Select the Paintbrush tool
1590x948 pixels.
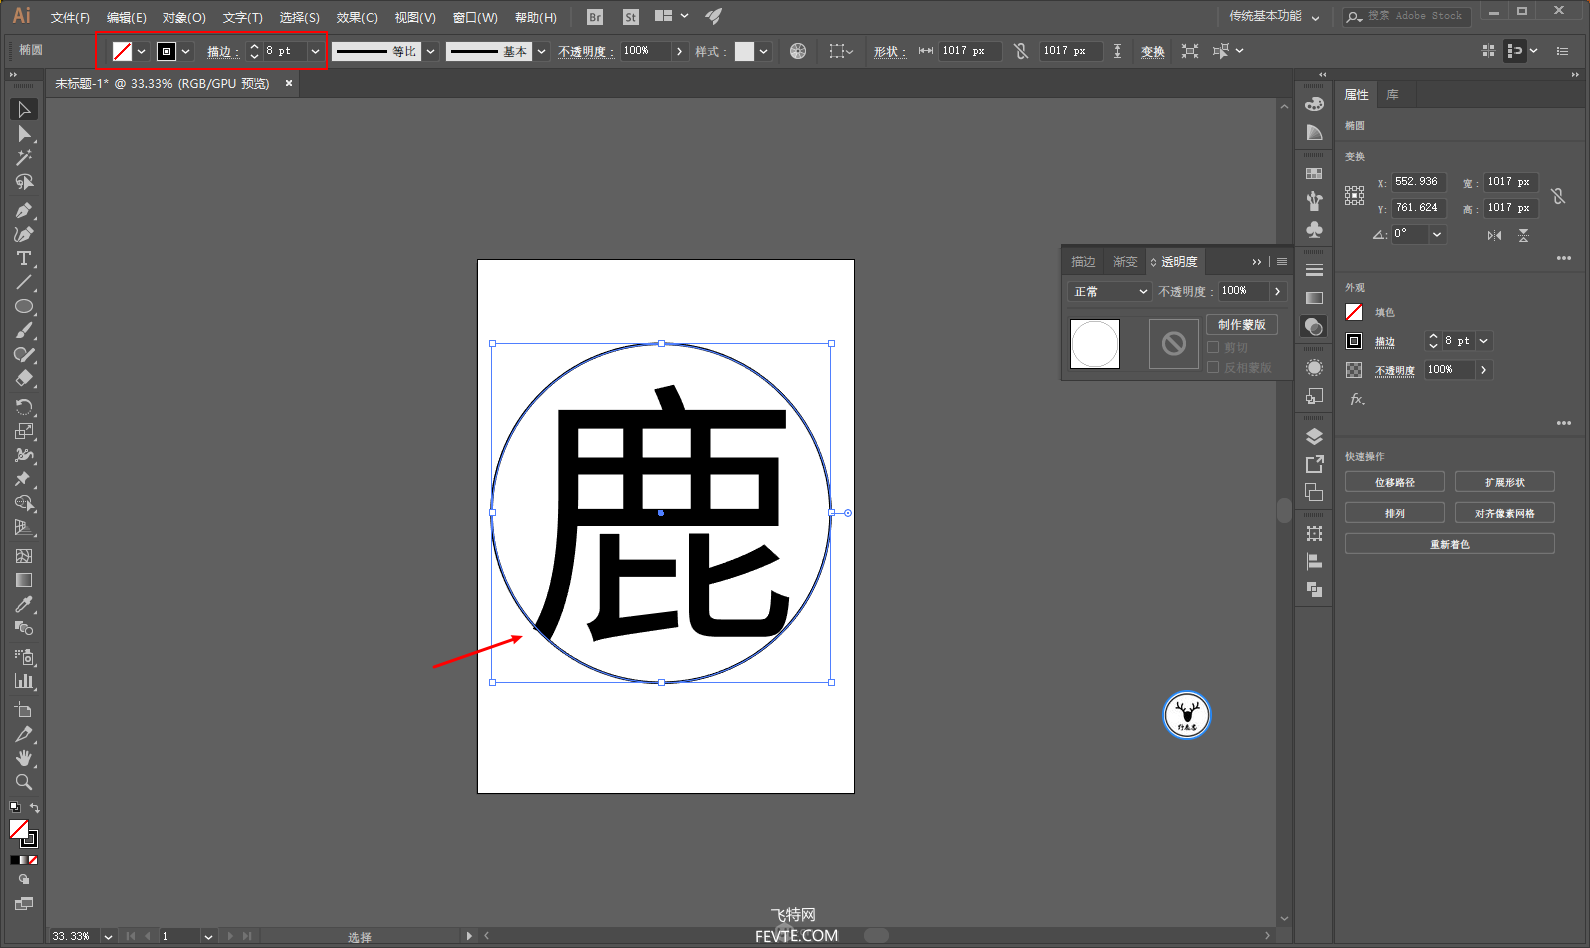tap(24, 331)
